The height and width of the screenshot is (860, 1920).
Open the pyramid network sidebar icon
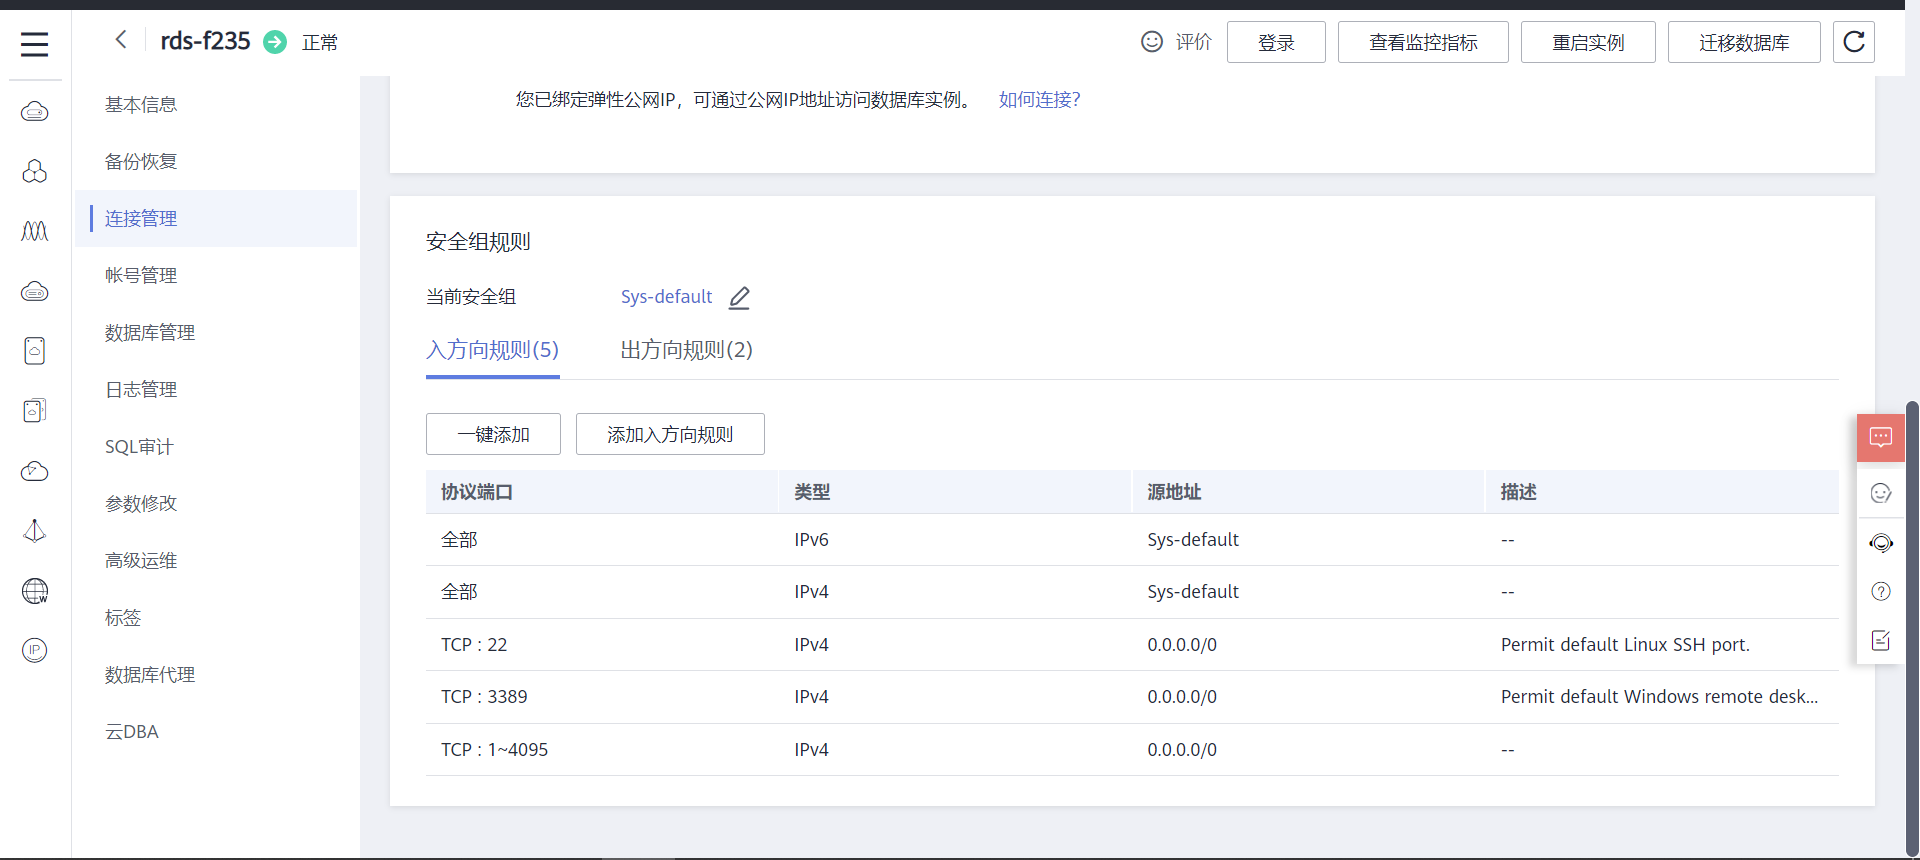(x=35, y=531)
